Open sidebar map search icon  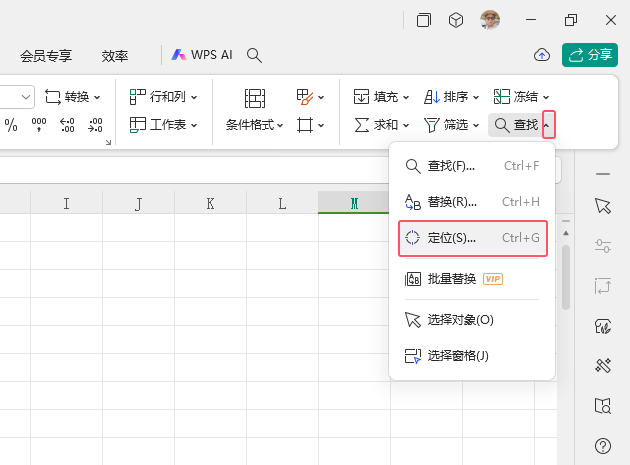point(603,406)
